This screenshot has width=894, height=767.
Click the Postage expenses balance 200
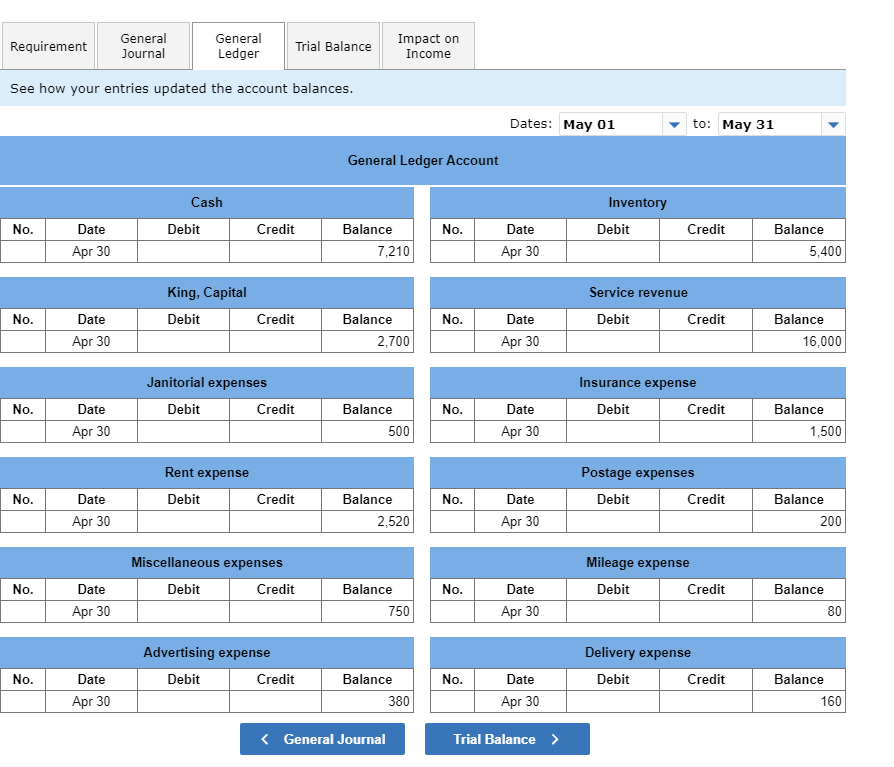pyautogui.click(x=798, y=522)
